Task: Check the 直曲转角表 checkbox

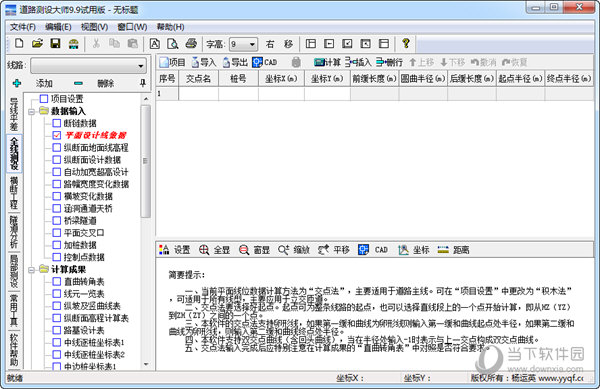Action: click(57, 282)
